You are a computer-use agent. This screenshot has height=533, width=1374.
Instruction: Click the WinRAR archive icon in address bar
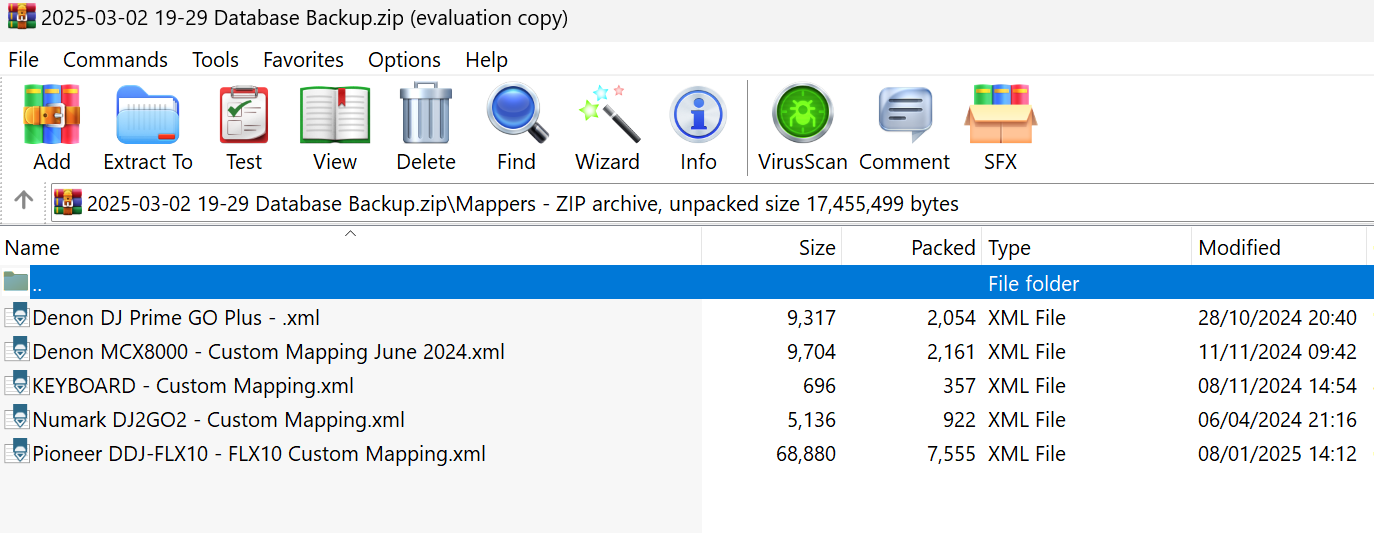(x=68, y=203)
